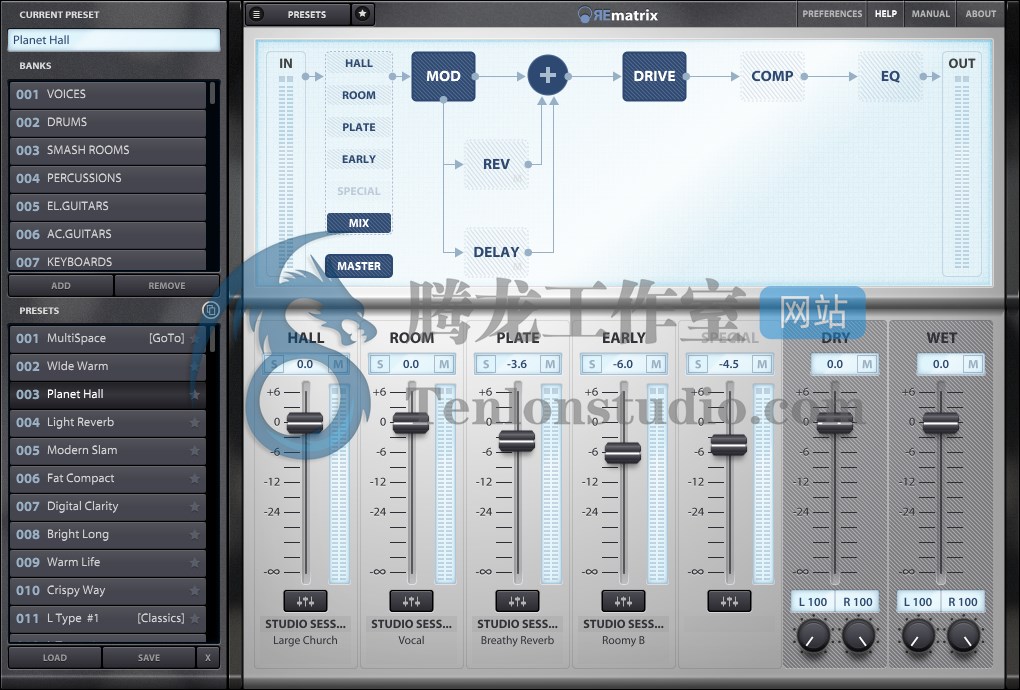Screen dimensions: 1020x690
Task: Favorite the Warm Life preset star
Action: (195, 563)
